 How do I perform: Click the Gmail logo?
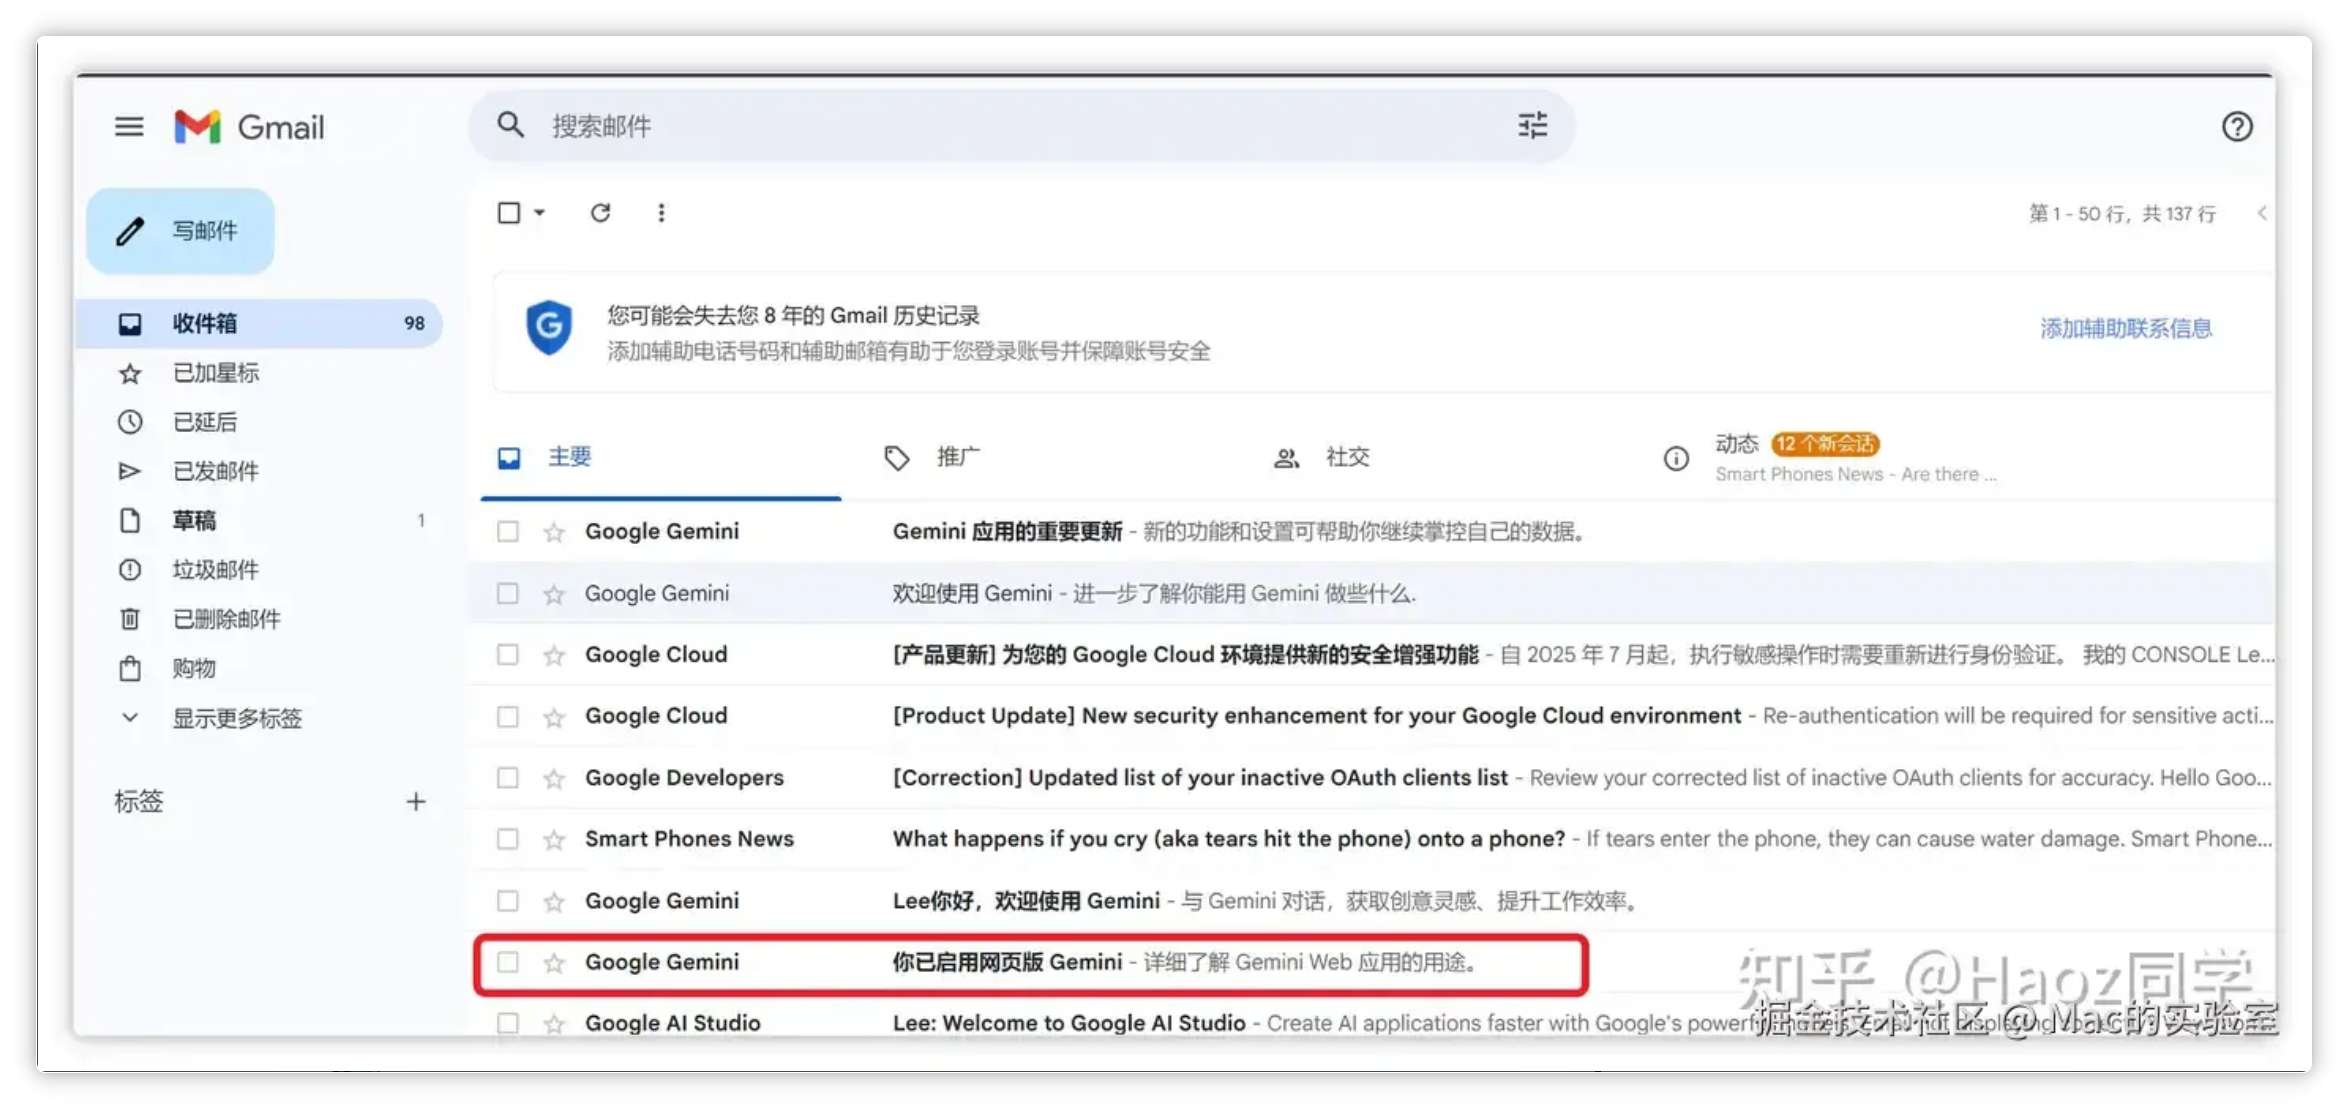[249, 127]
